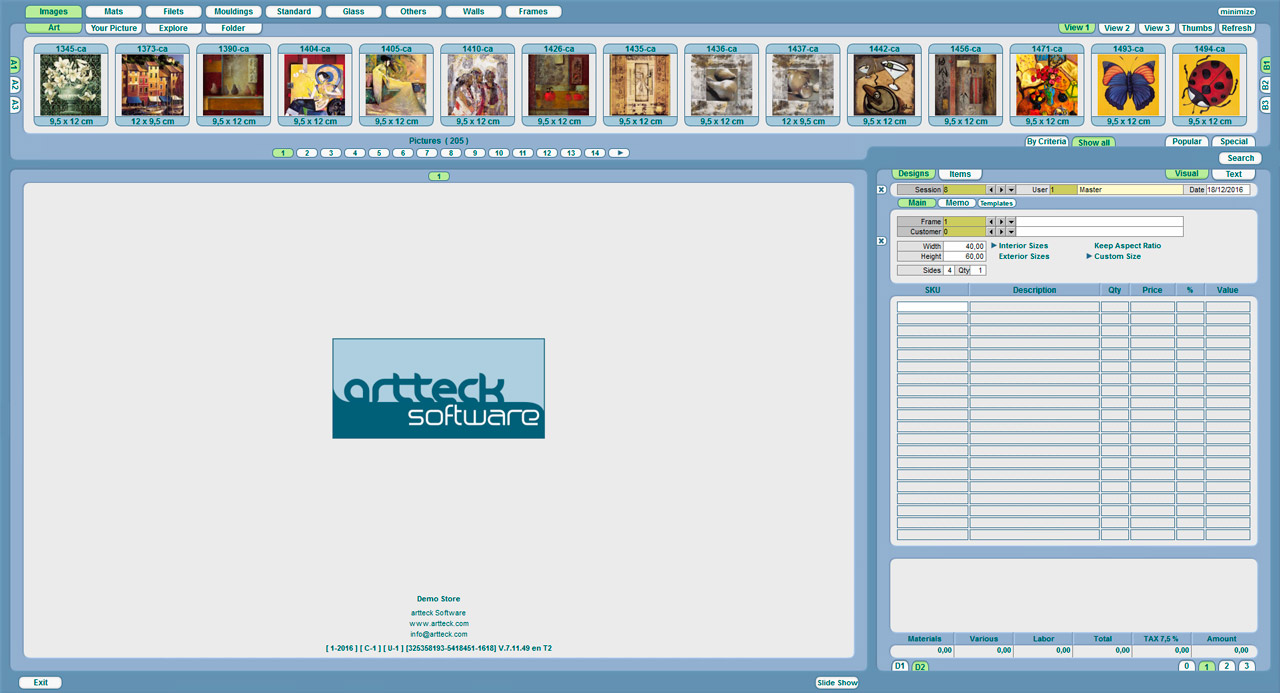This screenshot has height=693, width=1280.
Task: Filter pictures By Criteria
Action: pos(1047,142)
